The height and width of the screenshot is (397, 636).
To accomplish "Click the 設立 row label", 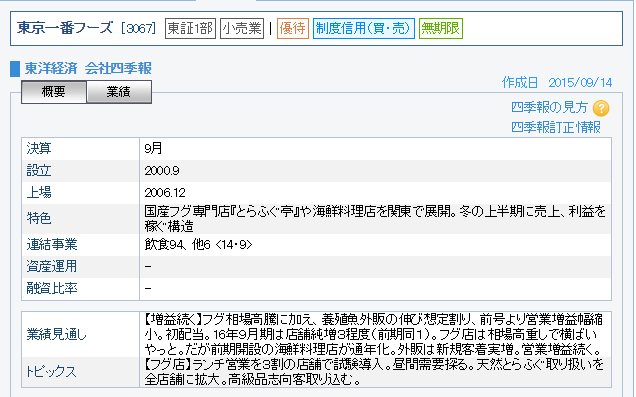I will point(39,170).
